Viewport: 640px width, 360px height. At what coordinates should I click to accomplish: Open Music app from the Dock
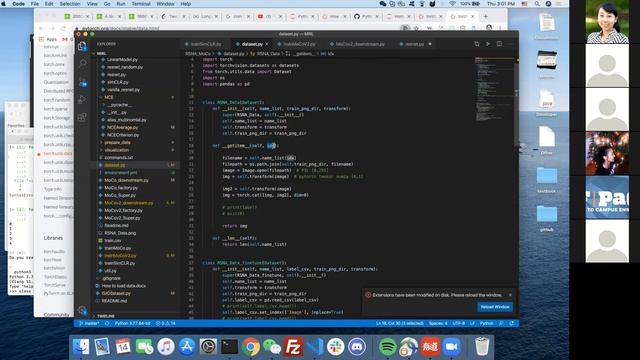165,347
